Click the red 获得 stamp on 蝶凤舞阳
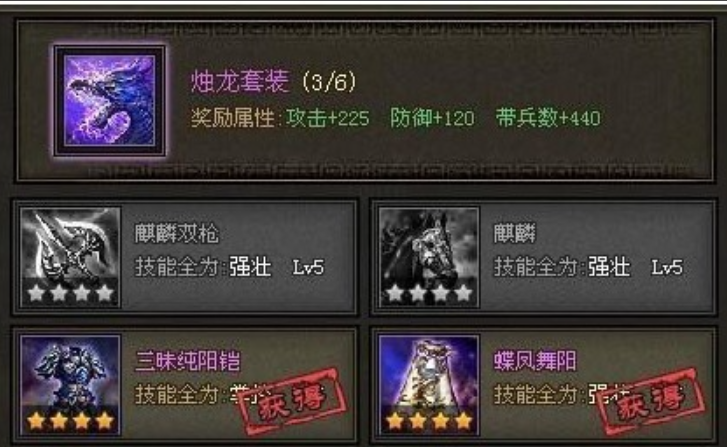Viewport: 727px width, 447px height. [651, 400]
